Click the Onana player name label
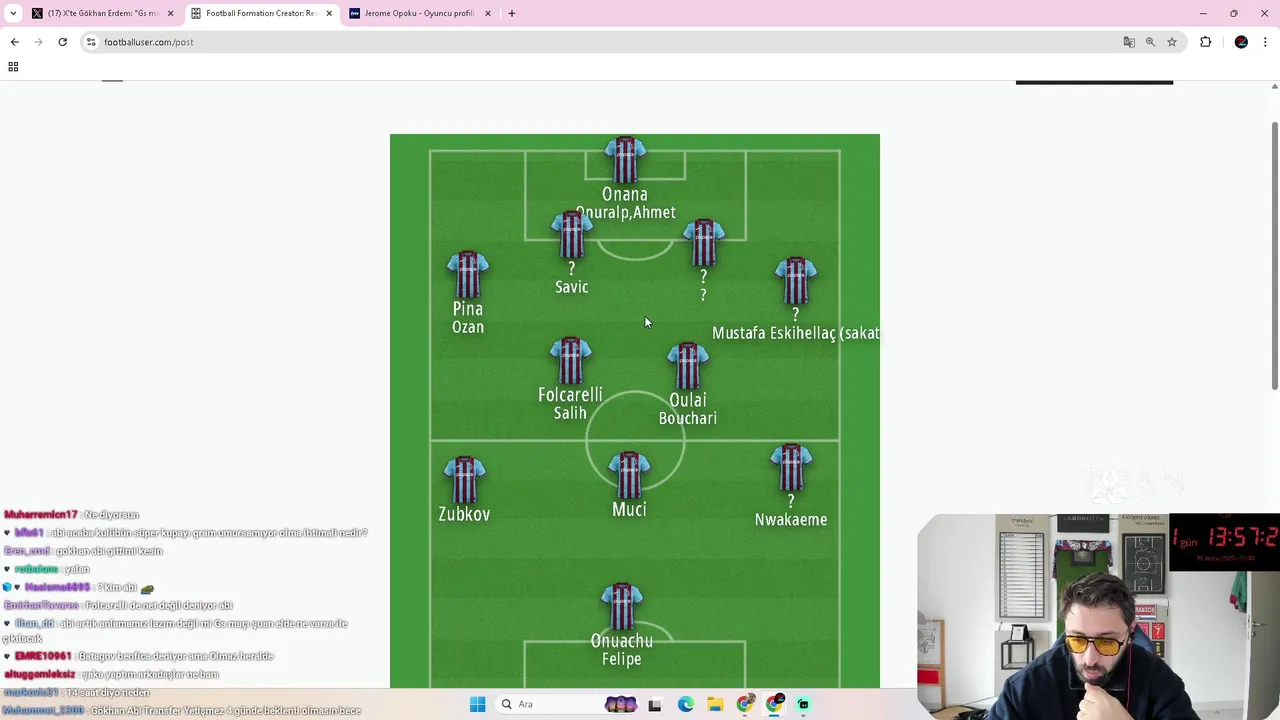 [625, 194]
